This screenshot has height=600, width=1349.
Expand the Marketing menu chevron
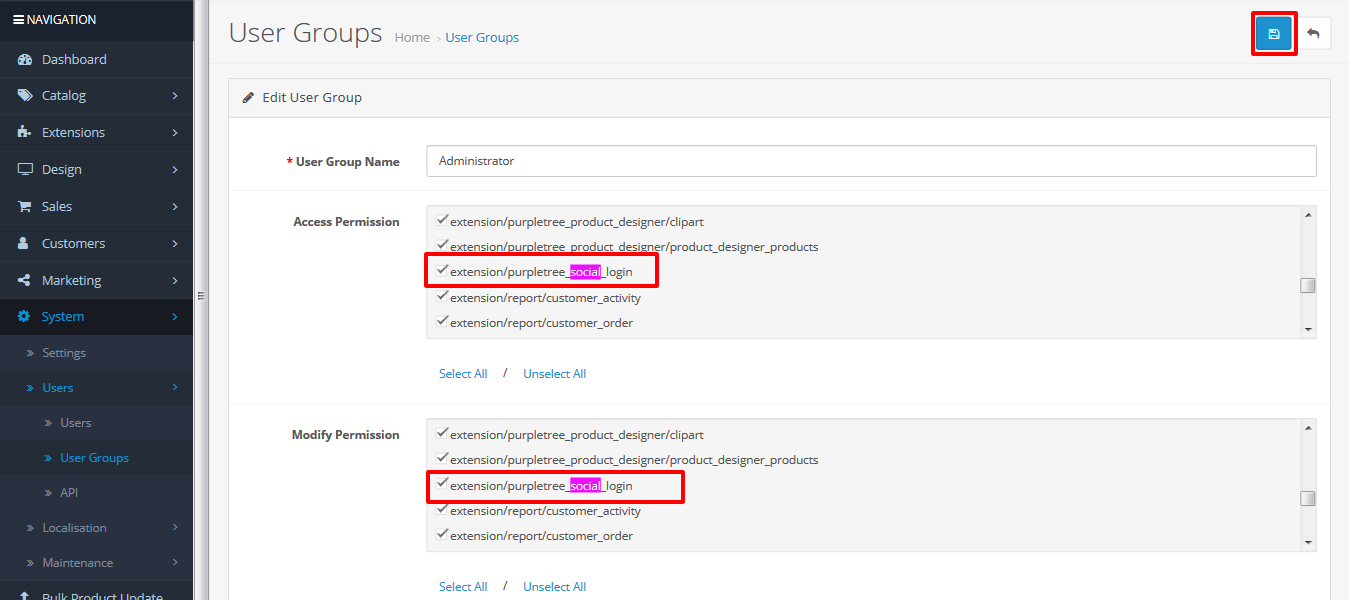tap(175, 280)
